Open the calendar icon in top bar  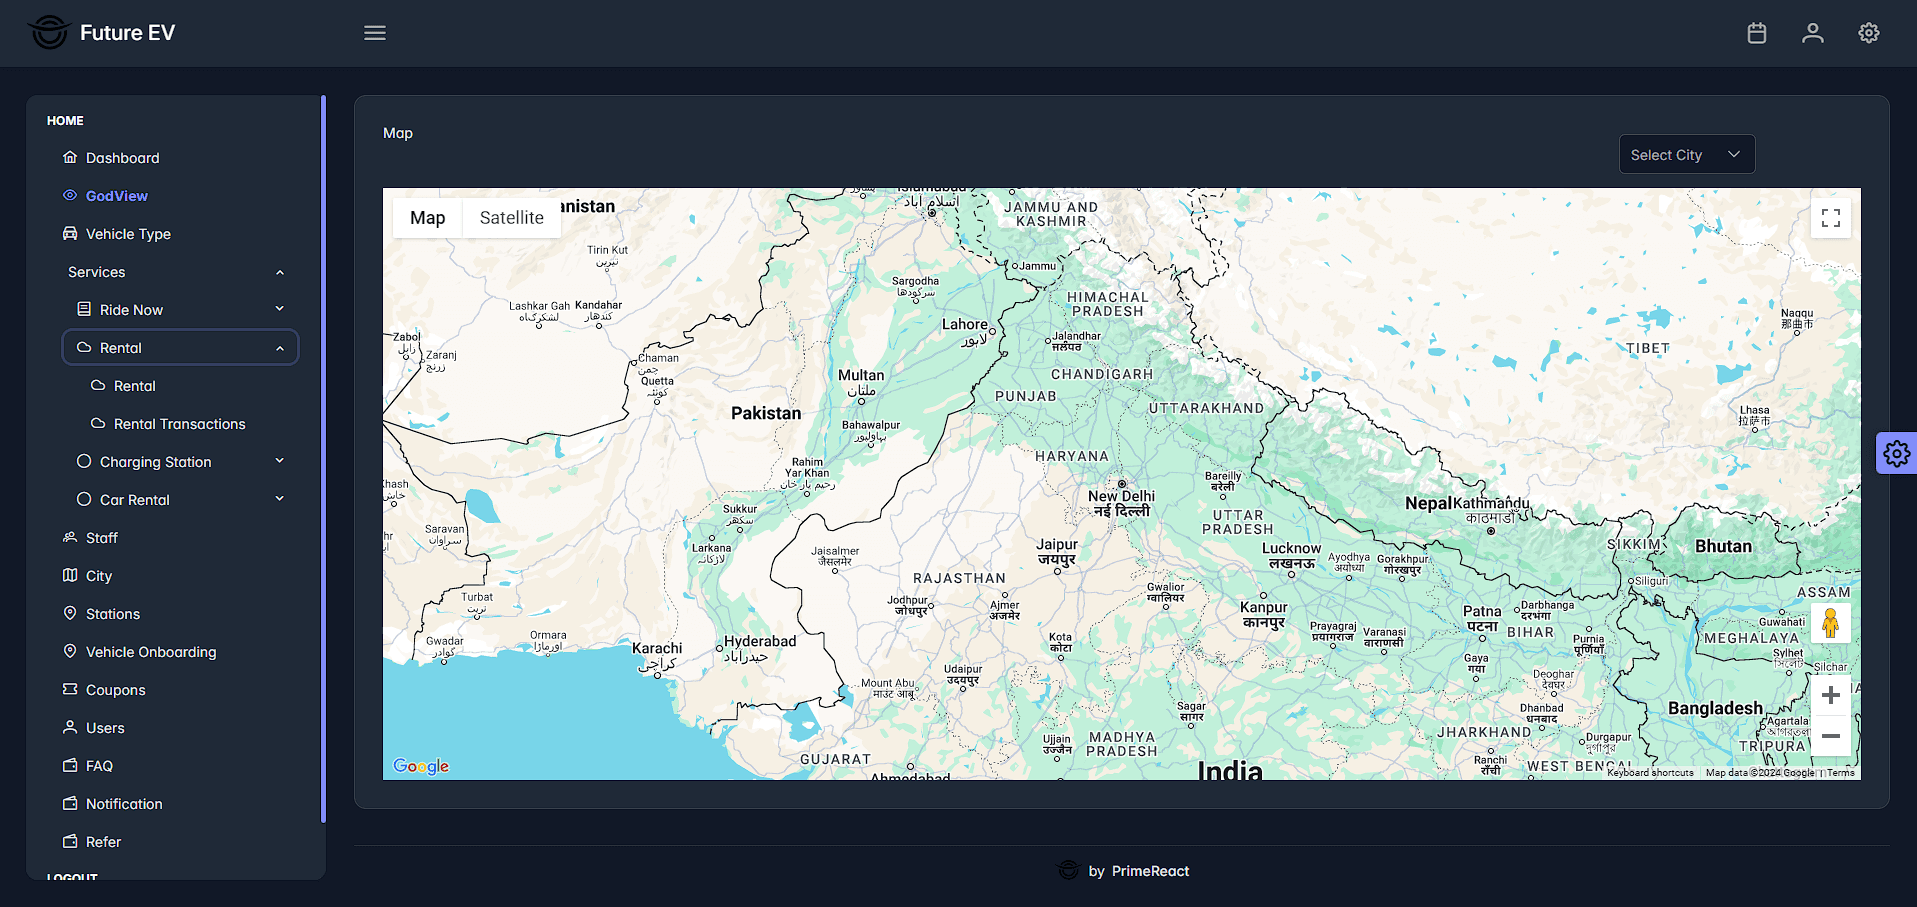[x=1757, y=33]
